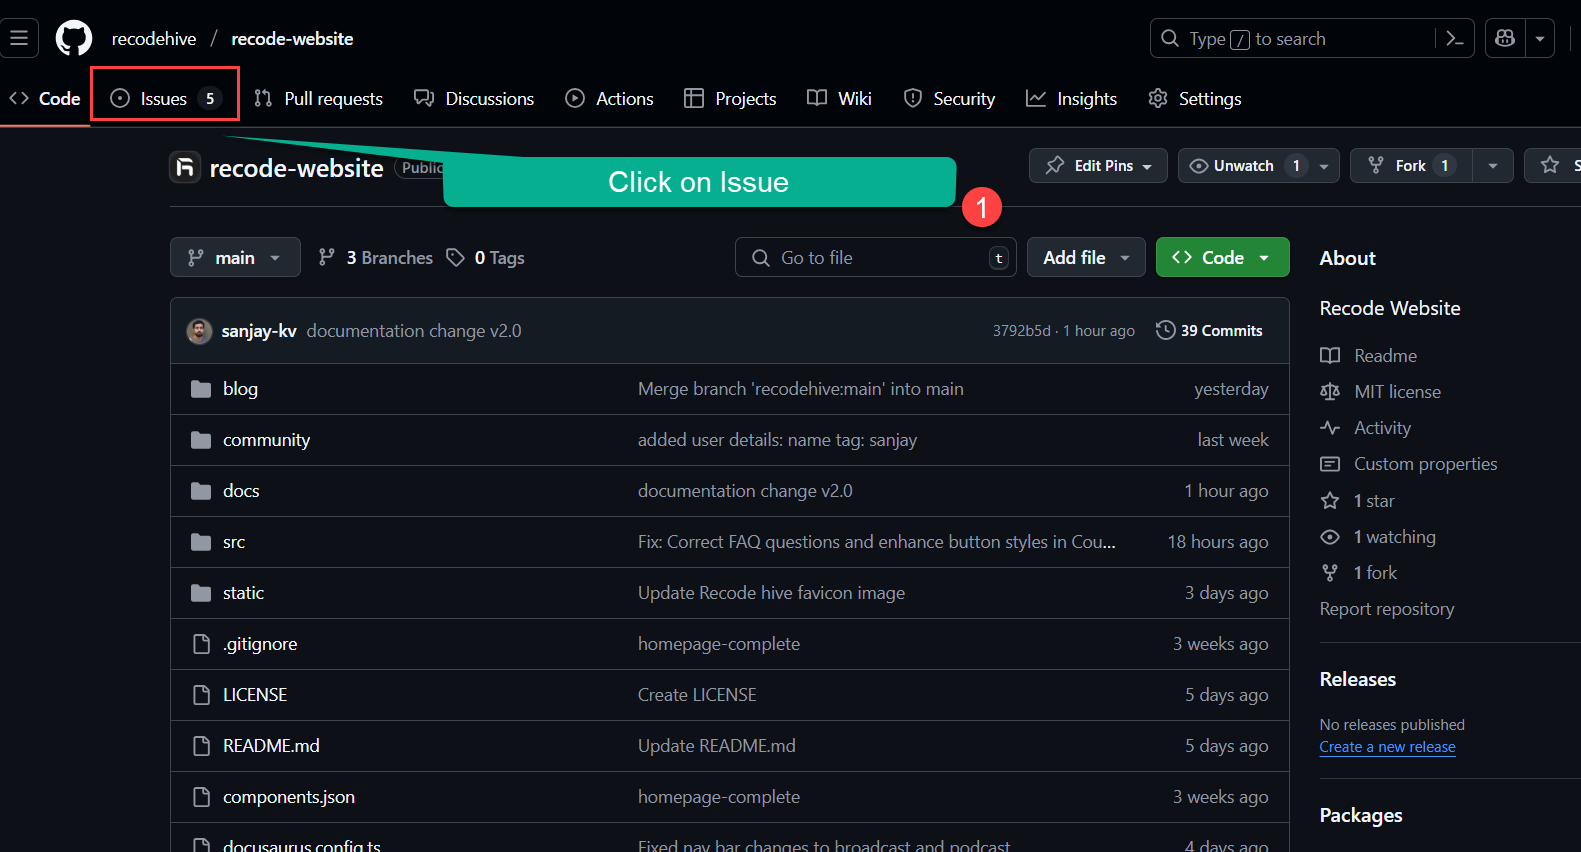Open the Readme link in About

(1368, 356)
